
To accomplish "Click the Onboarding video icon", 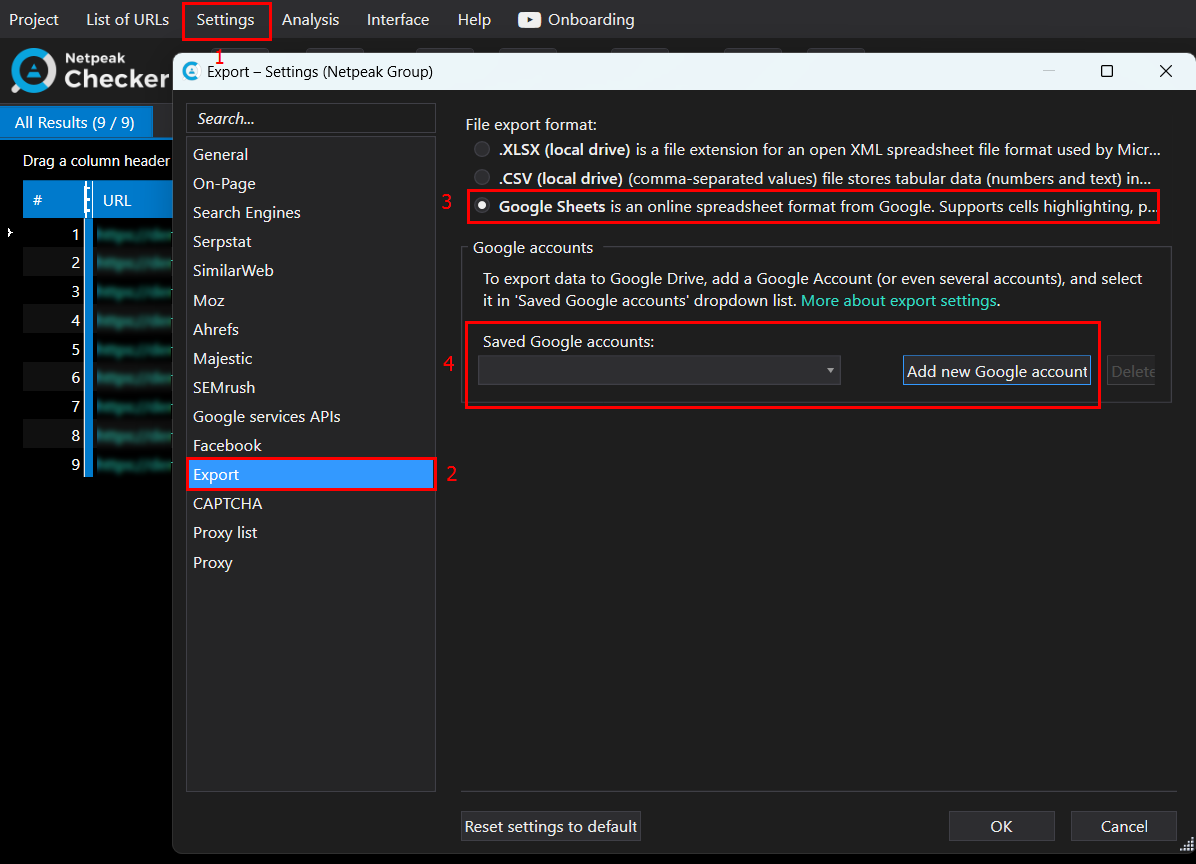I will click(529, 20).
